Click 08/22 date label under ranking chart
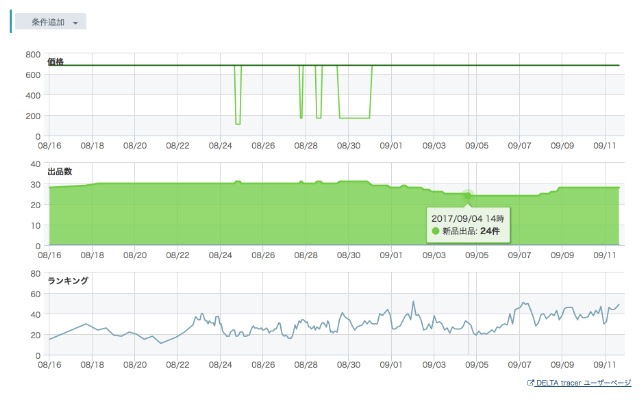This screenshot has height=400, width=640. click(178, 365)
